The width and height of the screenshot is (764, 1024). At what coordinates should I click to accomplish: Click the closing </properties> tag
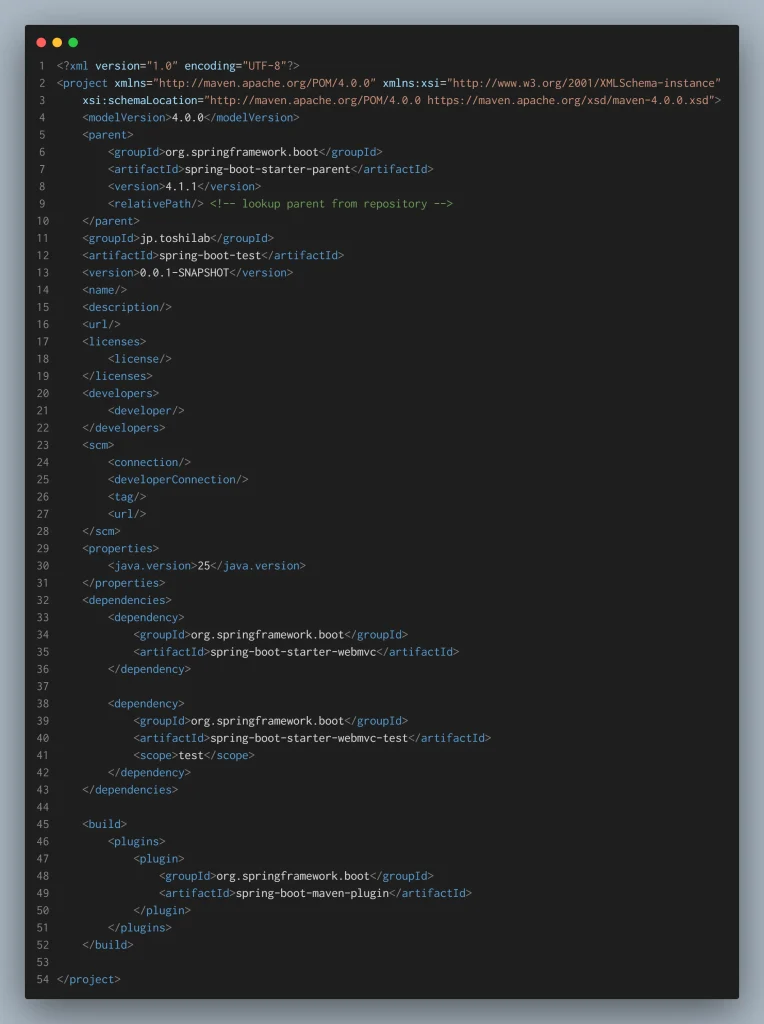pyautogui.click(x=123, y=583)
